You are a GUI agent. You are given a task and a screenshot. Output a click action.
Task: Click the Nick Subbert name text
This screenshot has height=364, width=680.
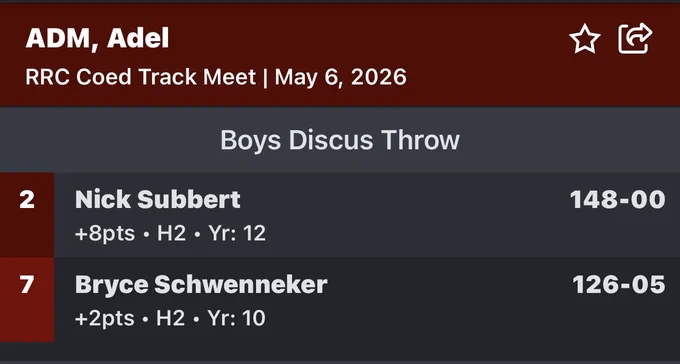coord(158,200)
